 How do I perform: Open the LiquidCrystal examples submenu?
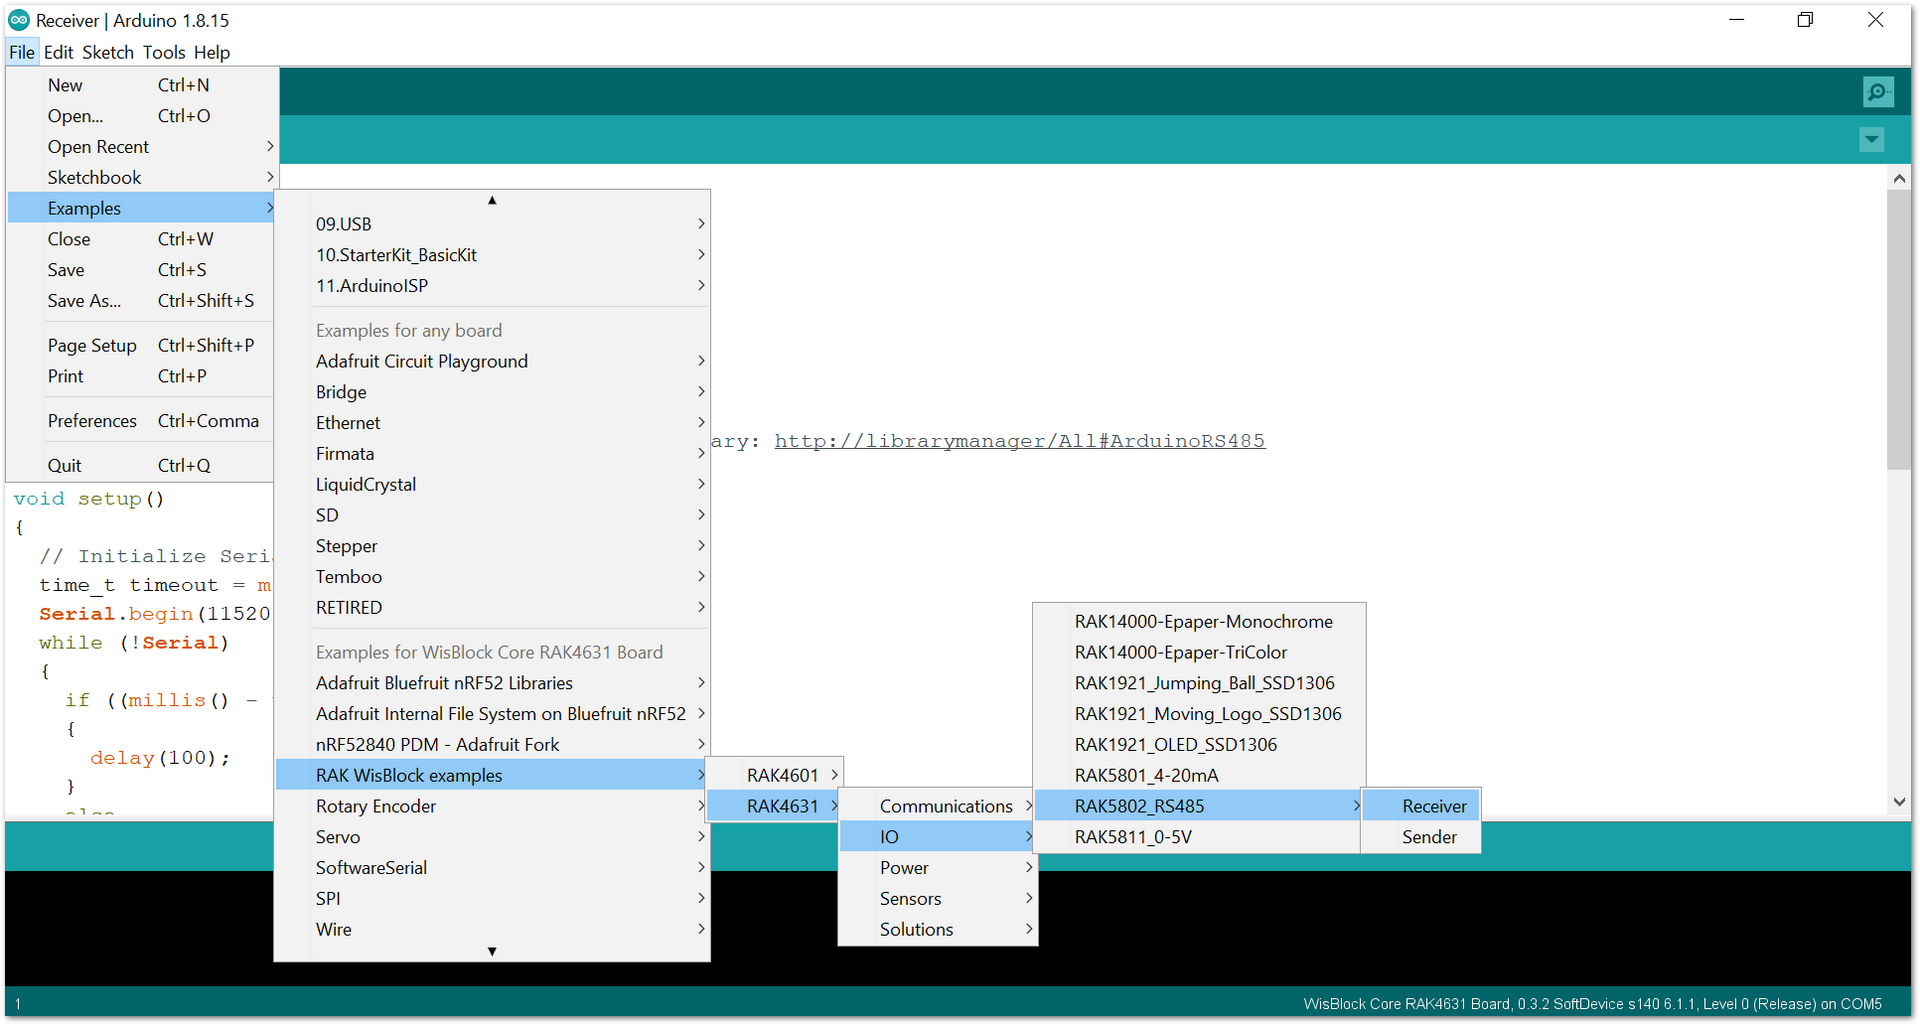click(492, 484)
